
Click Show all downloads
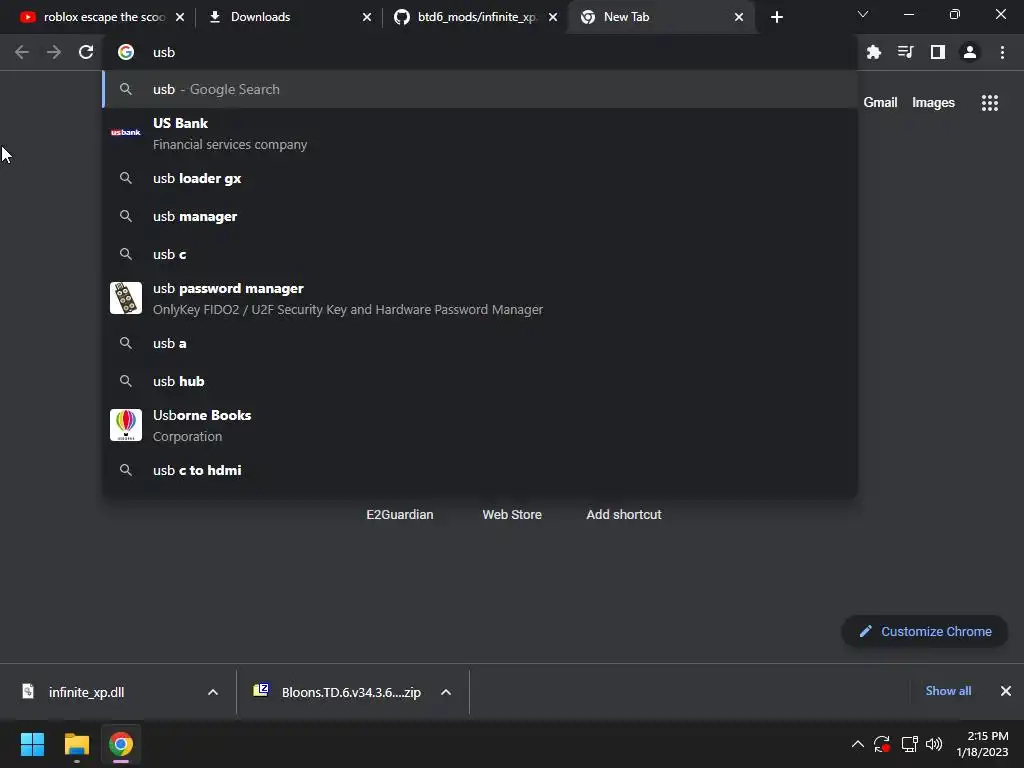coord(948,691)
